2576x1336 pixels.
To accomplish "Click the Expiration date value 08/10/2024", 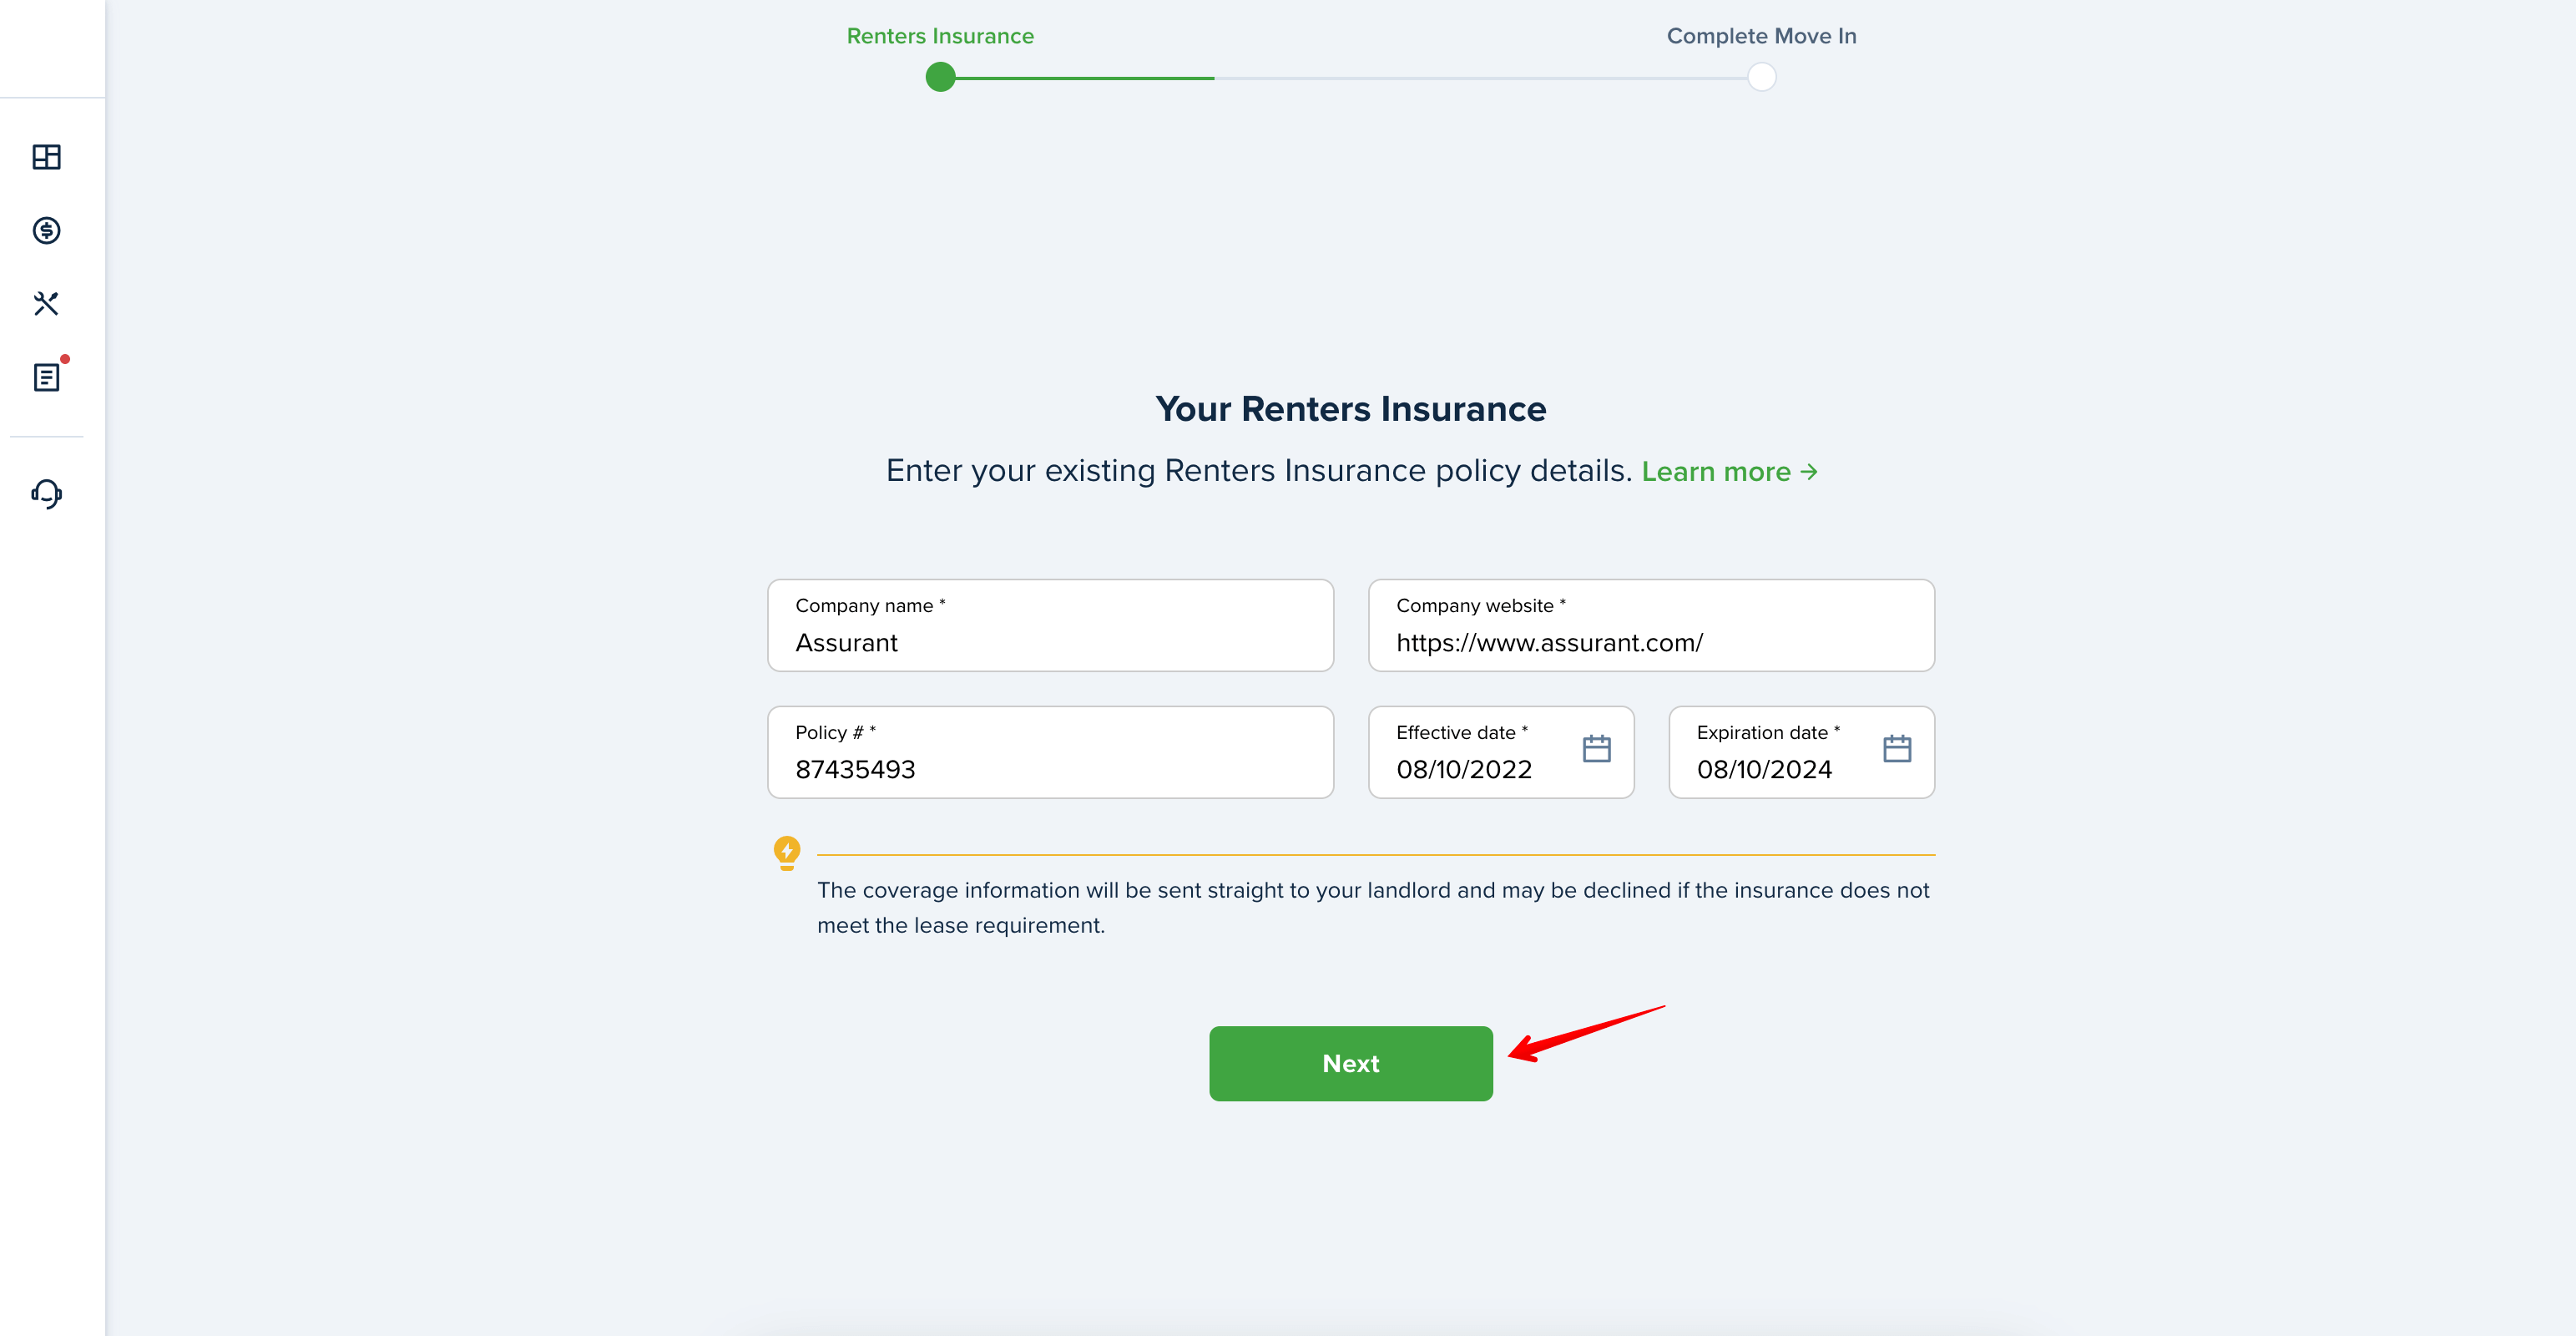I will coord(1764,770).
